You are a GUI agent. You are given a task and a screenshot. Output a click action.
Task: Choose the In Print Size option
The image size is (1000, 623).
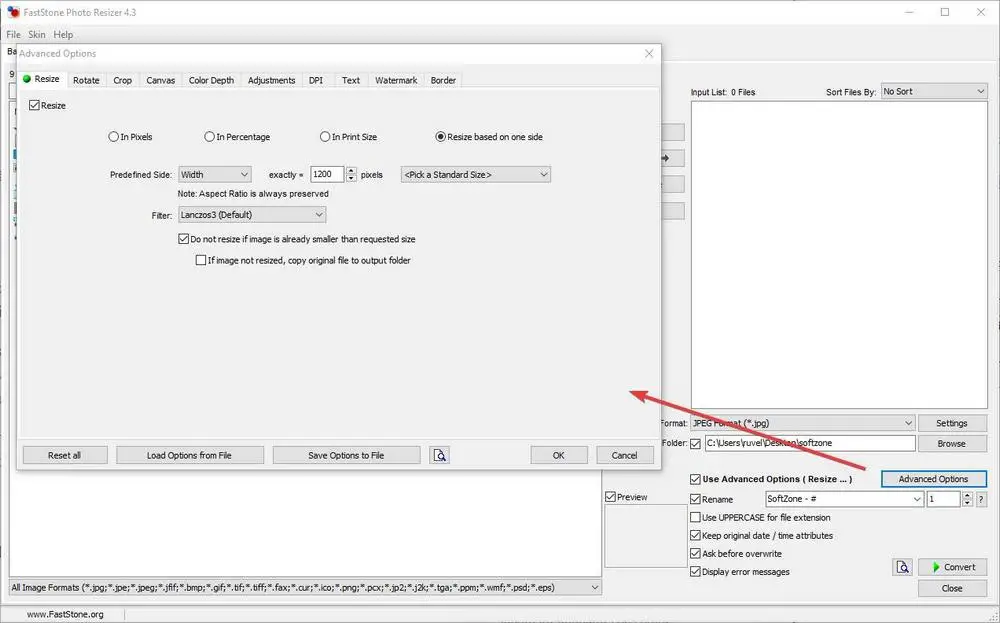[325, 136]
